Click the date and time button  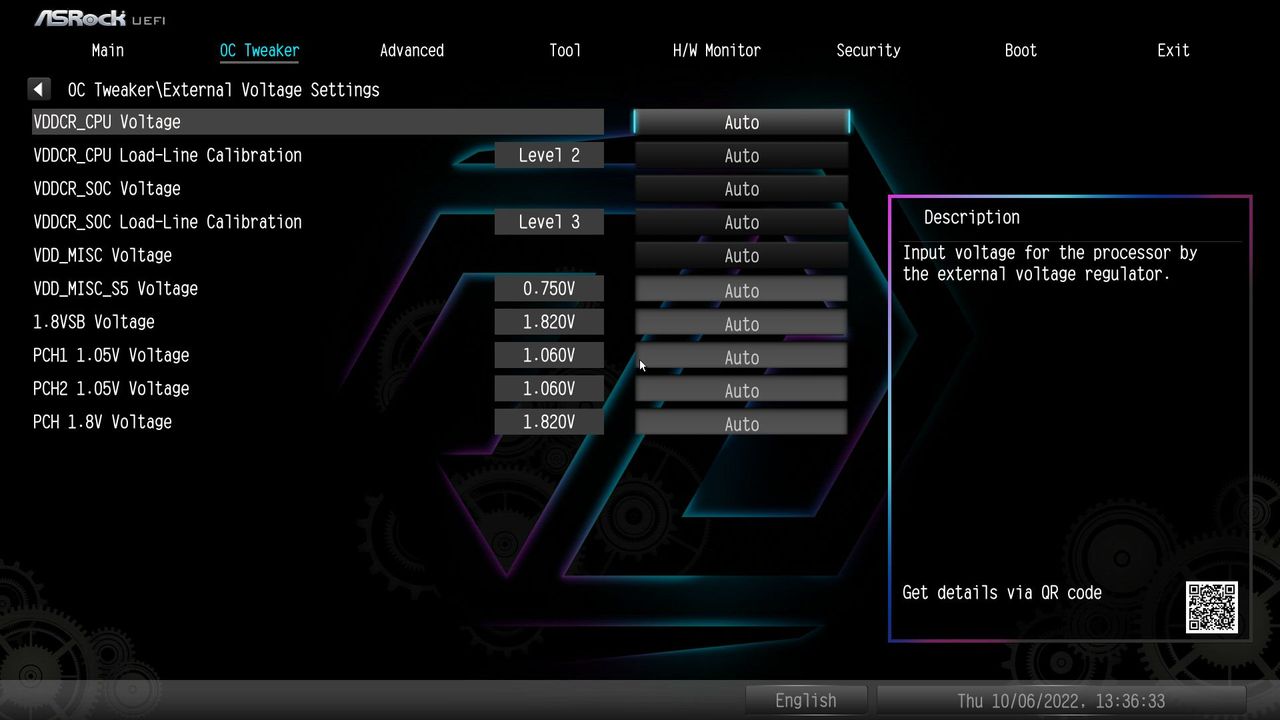(1061, 701)
